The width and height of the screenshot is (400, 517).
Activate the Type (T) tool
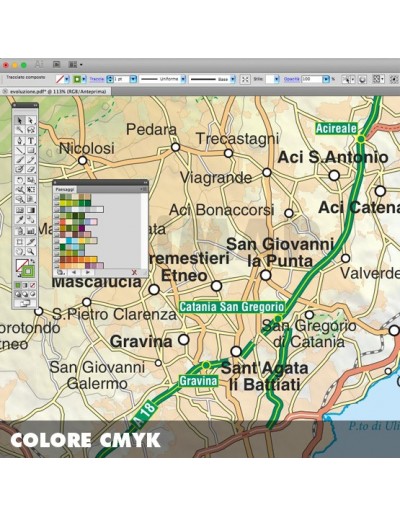coord(31,140)
